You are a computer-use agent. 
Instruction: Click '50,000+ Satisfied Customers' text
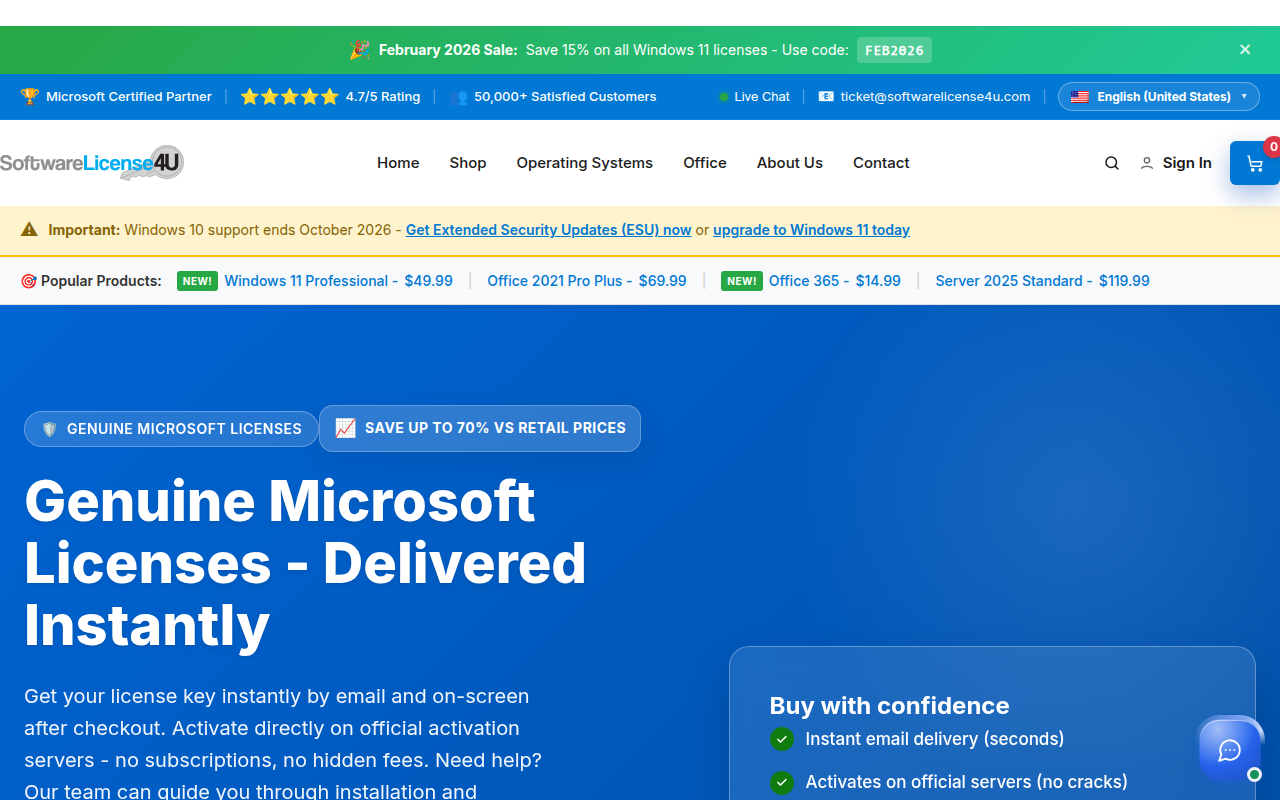click(565, 97)
